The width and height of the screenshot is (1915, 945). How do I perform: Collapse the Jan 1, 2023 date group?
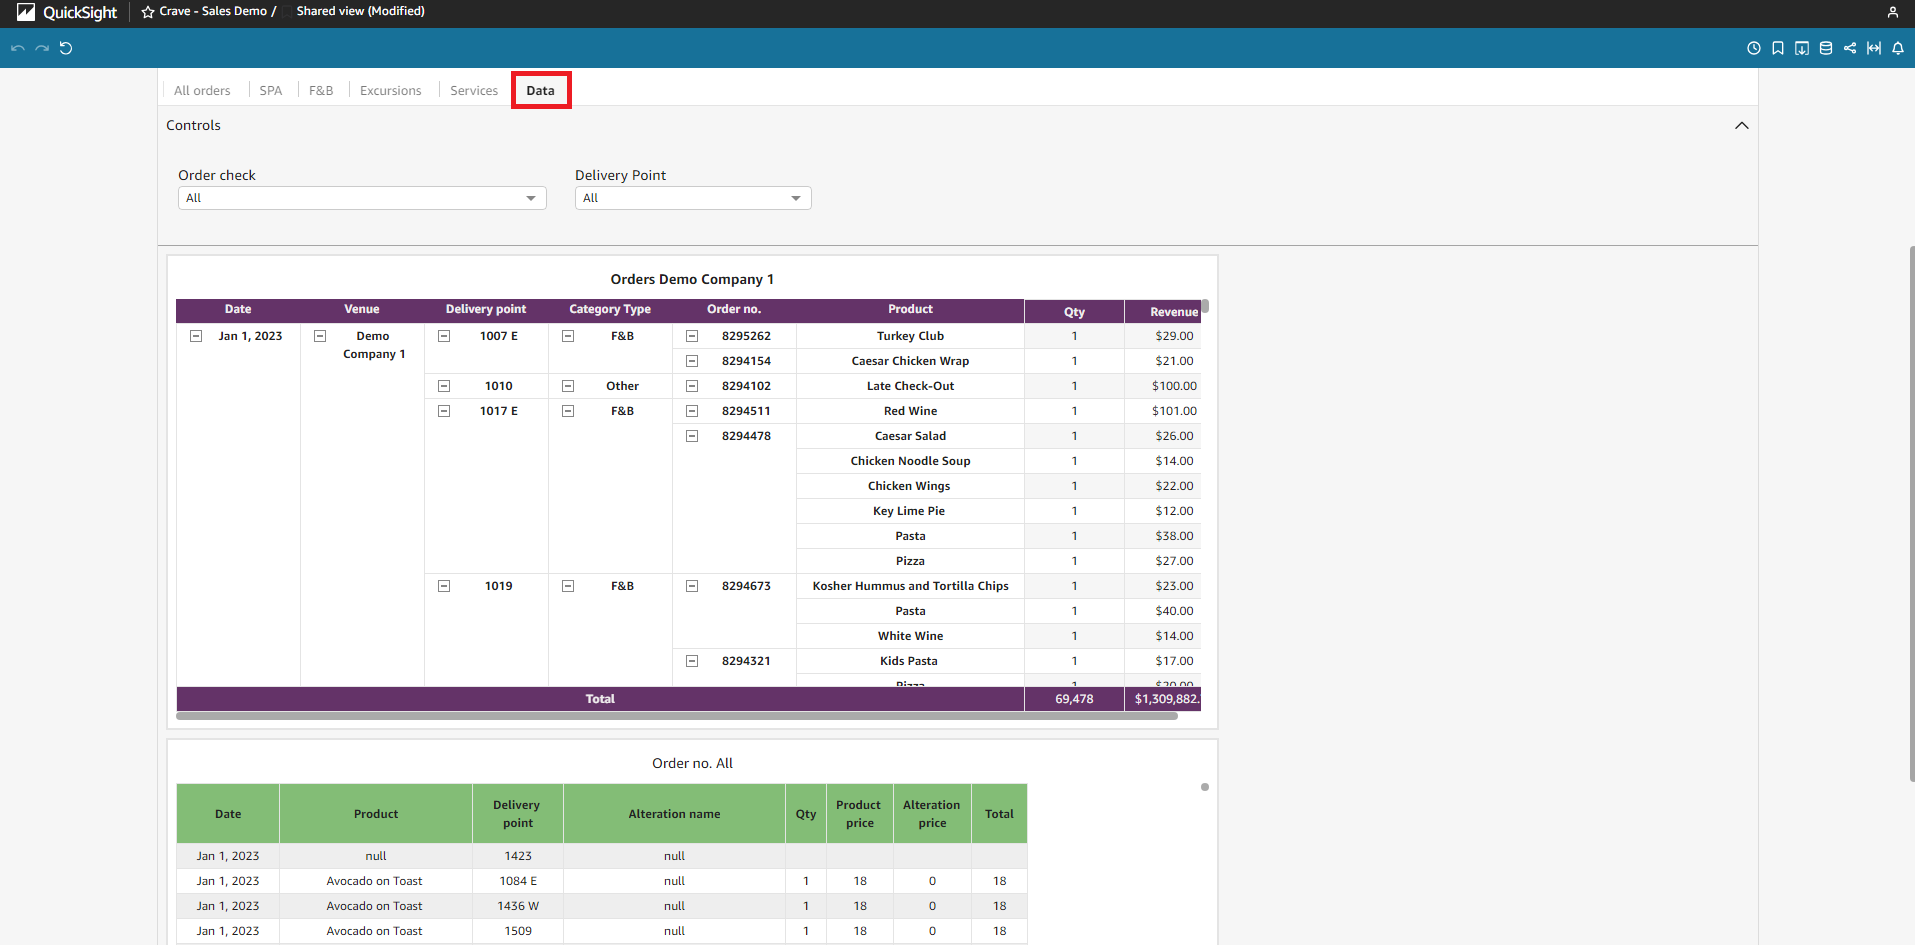point(196,336)
